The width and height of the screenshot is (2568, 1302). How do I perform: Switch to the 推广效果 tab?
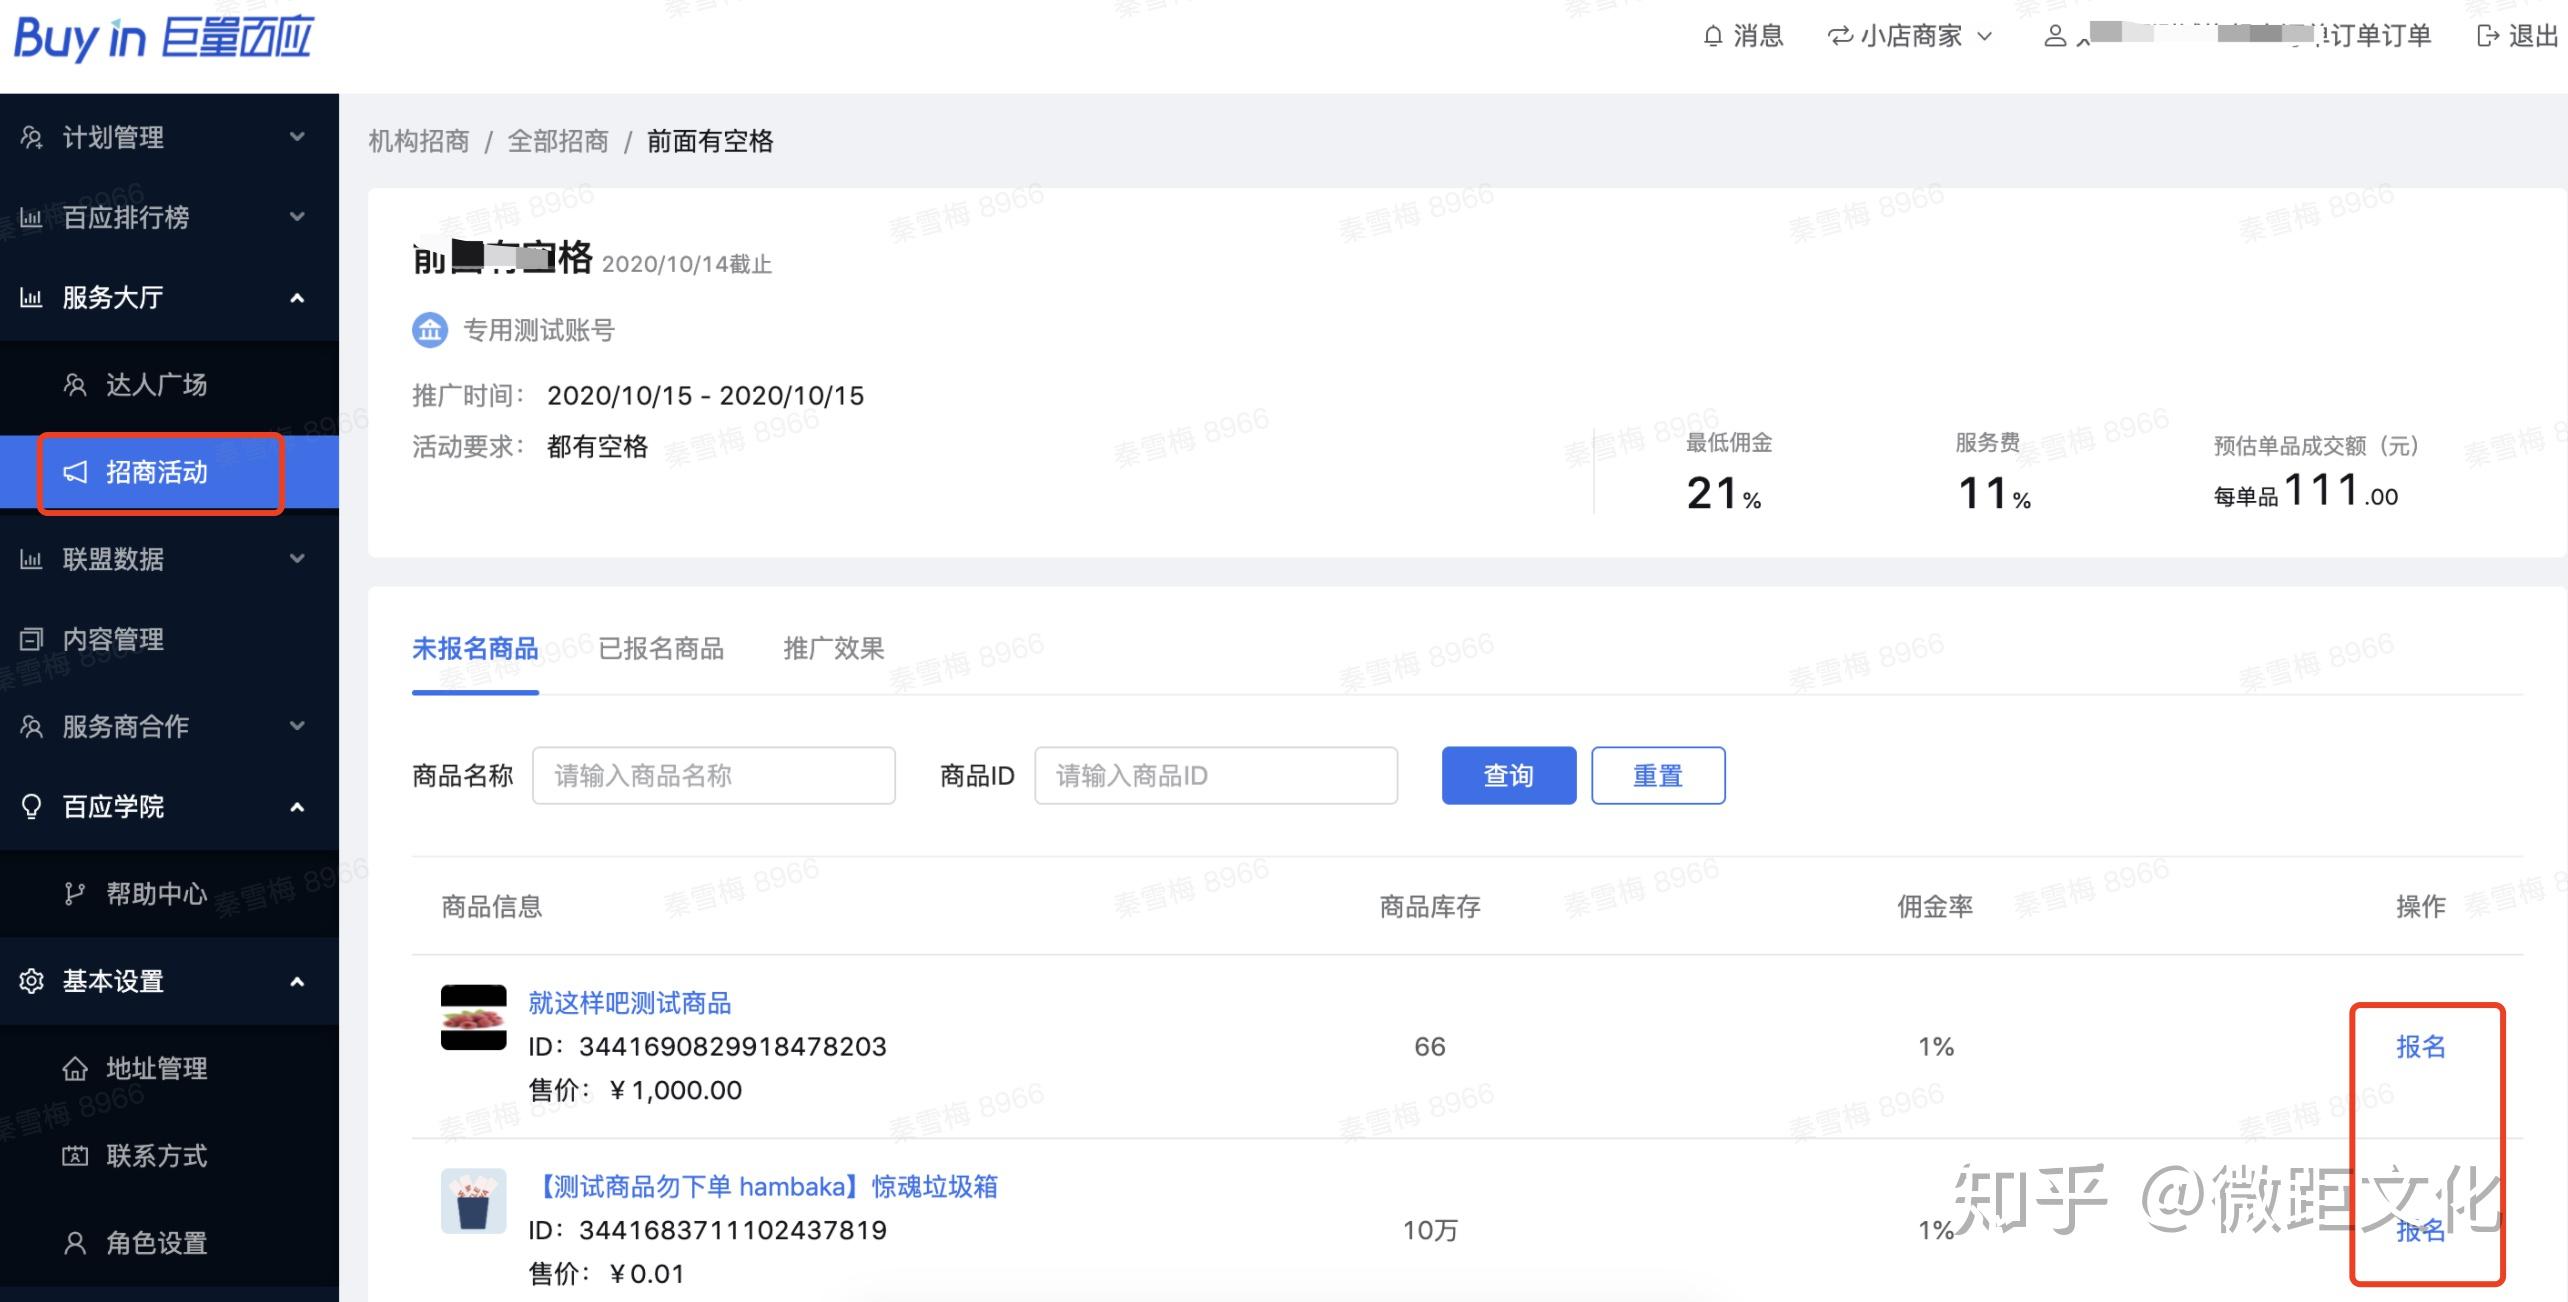pos(833,649)
